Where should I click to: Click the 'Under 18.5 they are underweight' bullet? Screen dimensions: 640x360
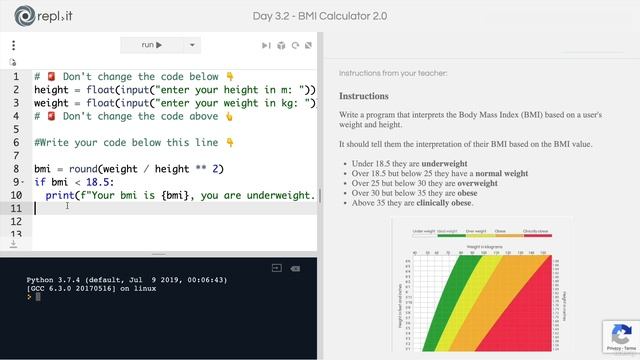click(x=409, y=163)
